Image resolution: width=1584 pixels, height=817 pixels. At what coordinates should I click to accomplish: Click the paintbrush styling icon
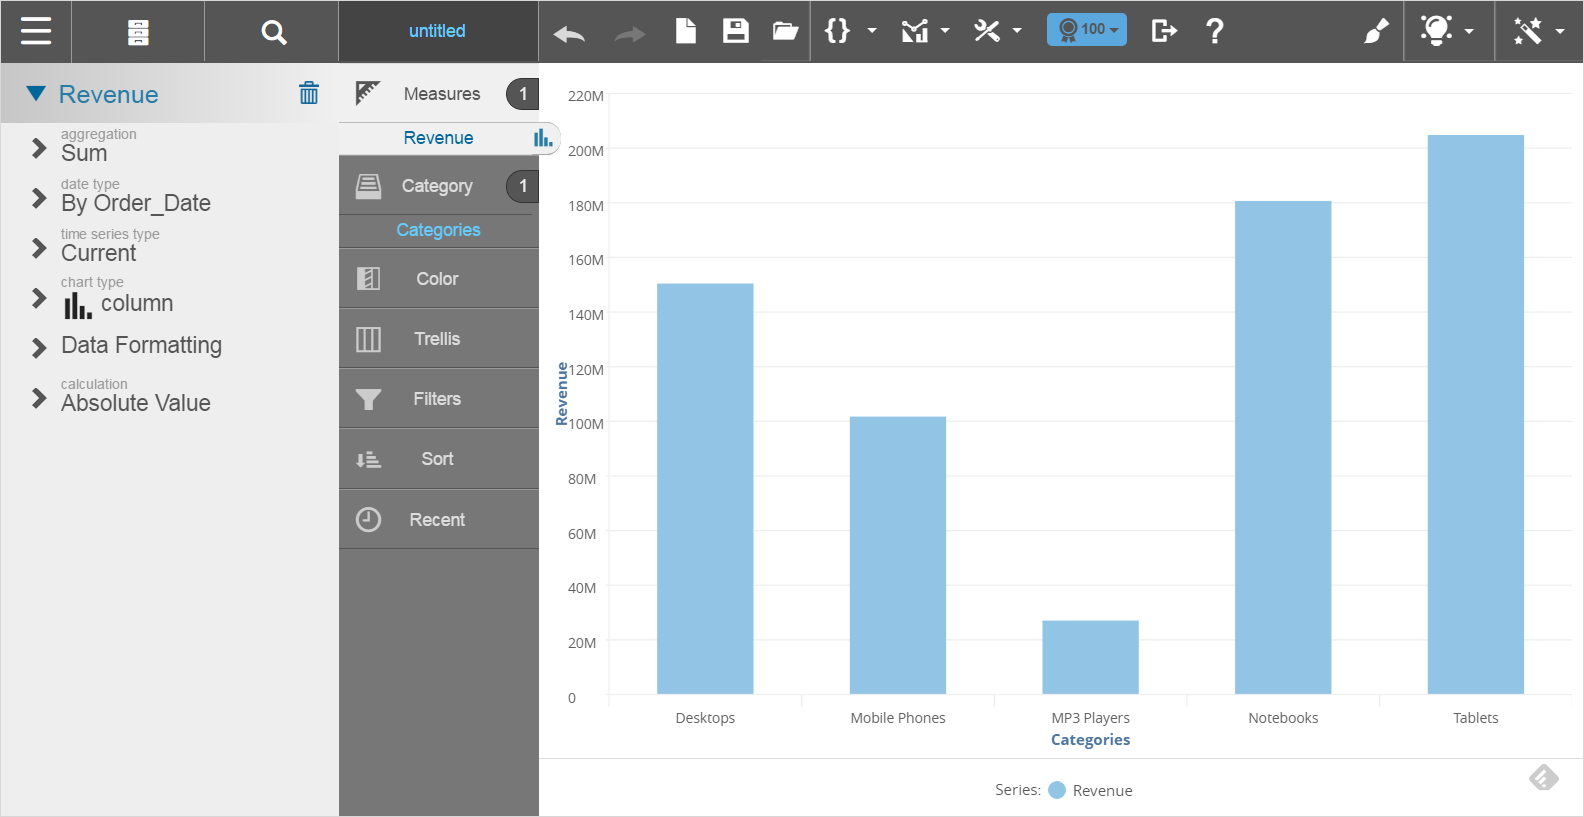click(x=1376, y=31)
